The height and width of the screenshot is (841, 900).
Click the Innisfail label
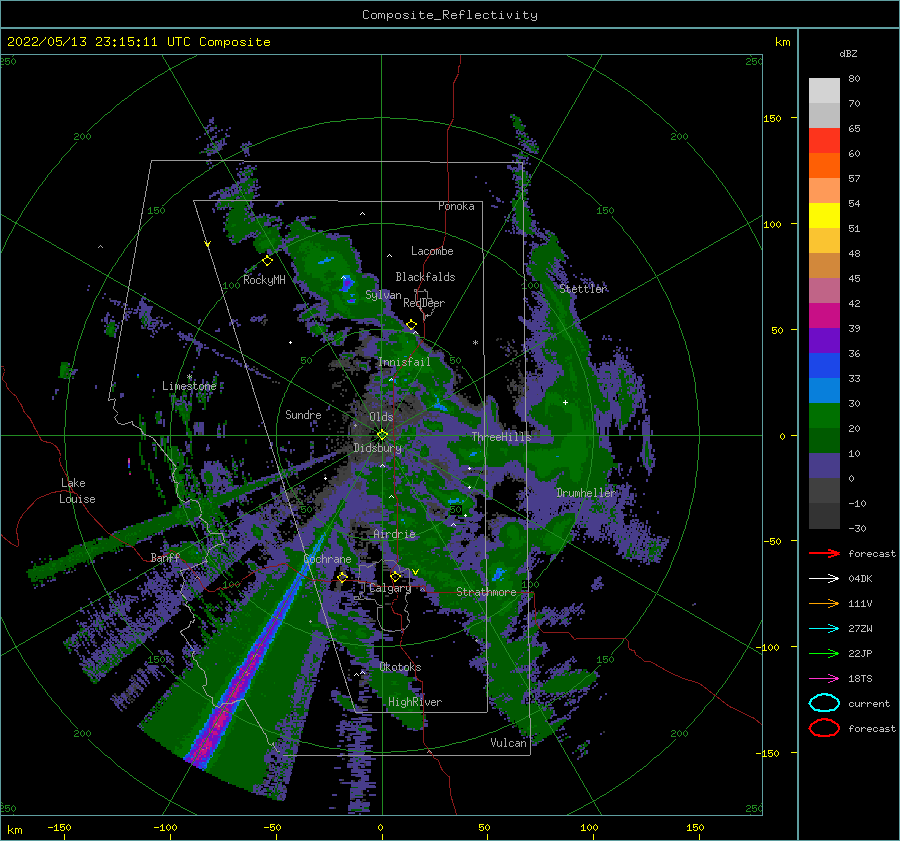pos(404,362)
